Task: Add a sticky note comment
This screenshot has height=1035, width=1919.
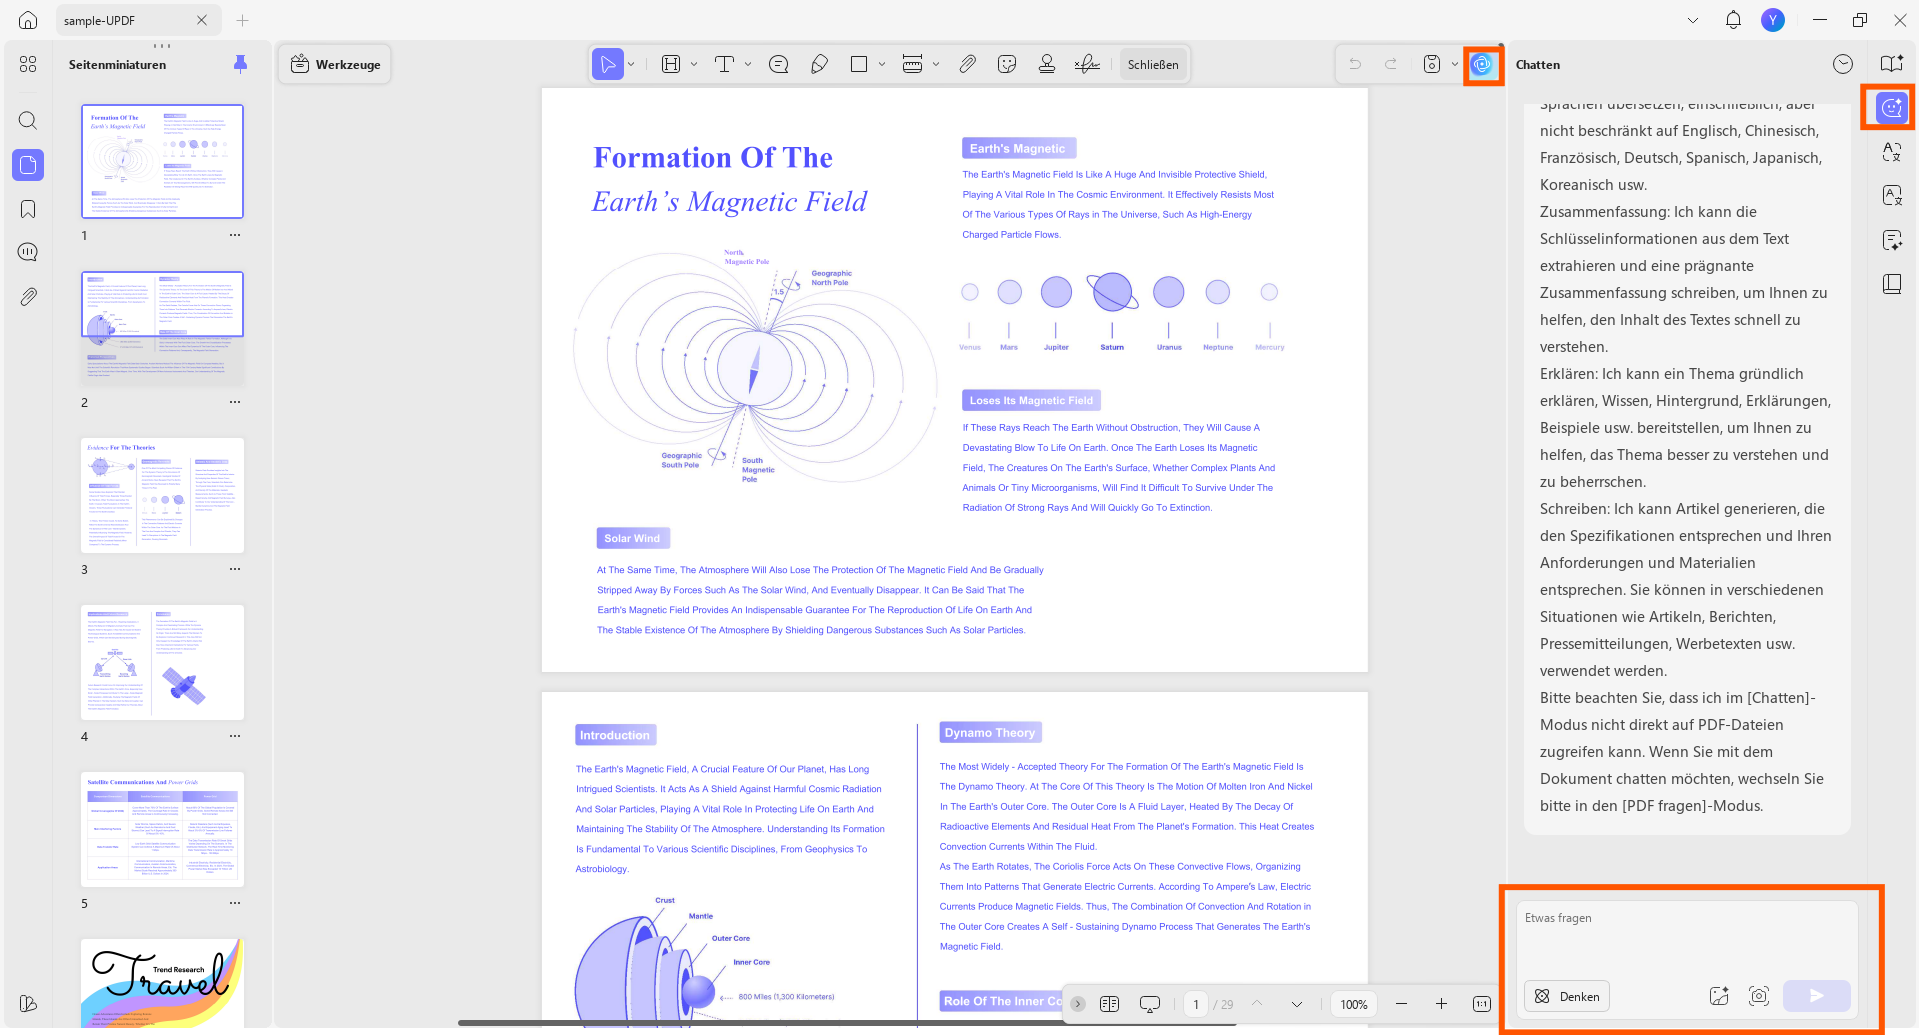Action: (779, 64)
